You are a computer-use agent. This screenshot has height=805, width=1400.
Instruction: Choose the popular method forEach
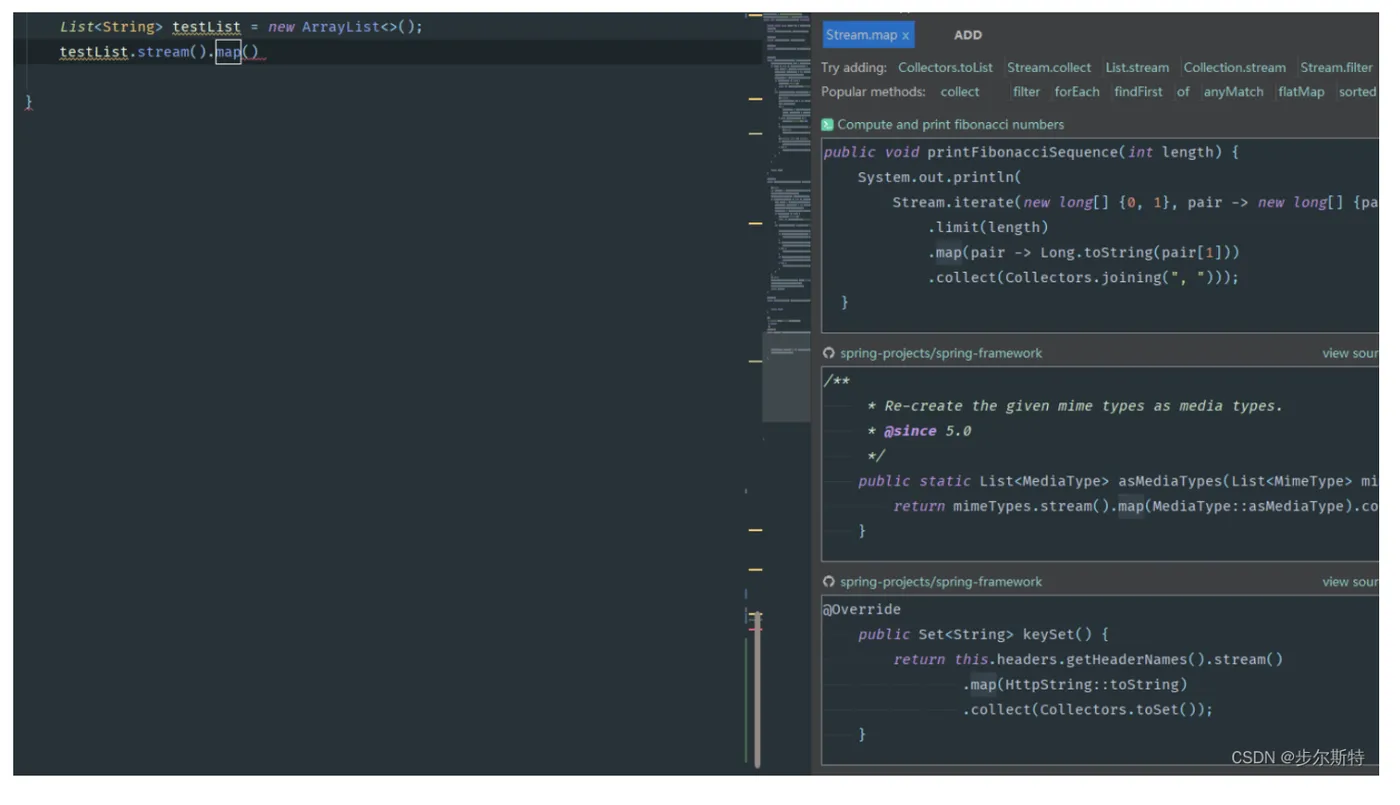pos(1077,92)
